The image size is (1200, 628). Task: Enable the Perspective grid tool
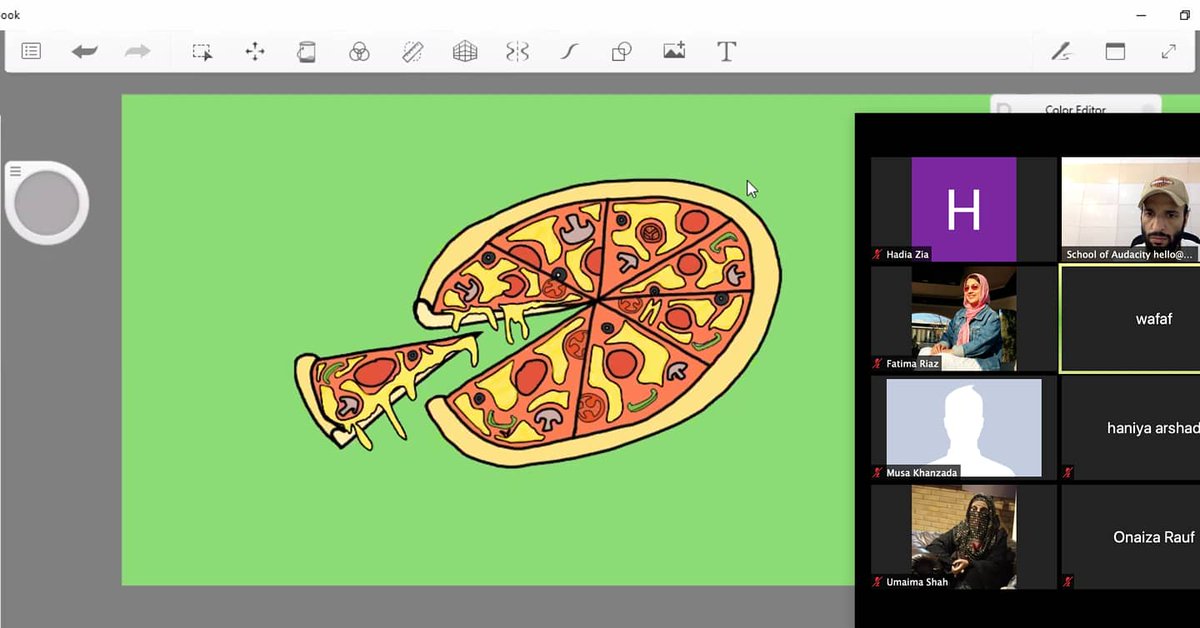(465, 52)
